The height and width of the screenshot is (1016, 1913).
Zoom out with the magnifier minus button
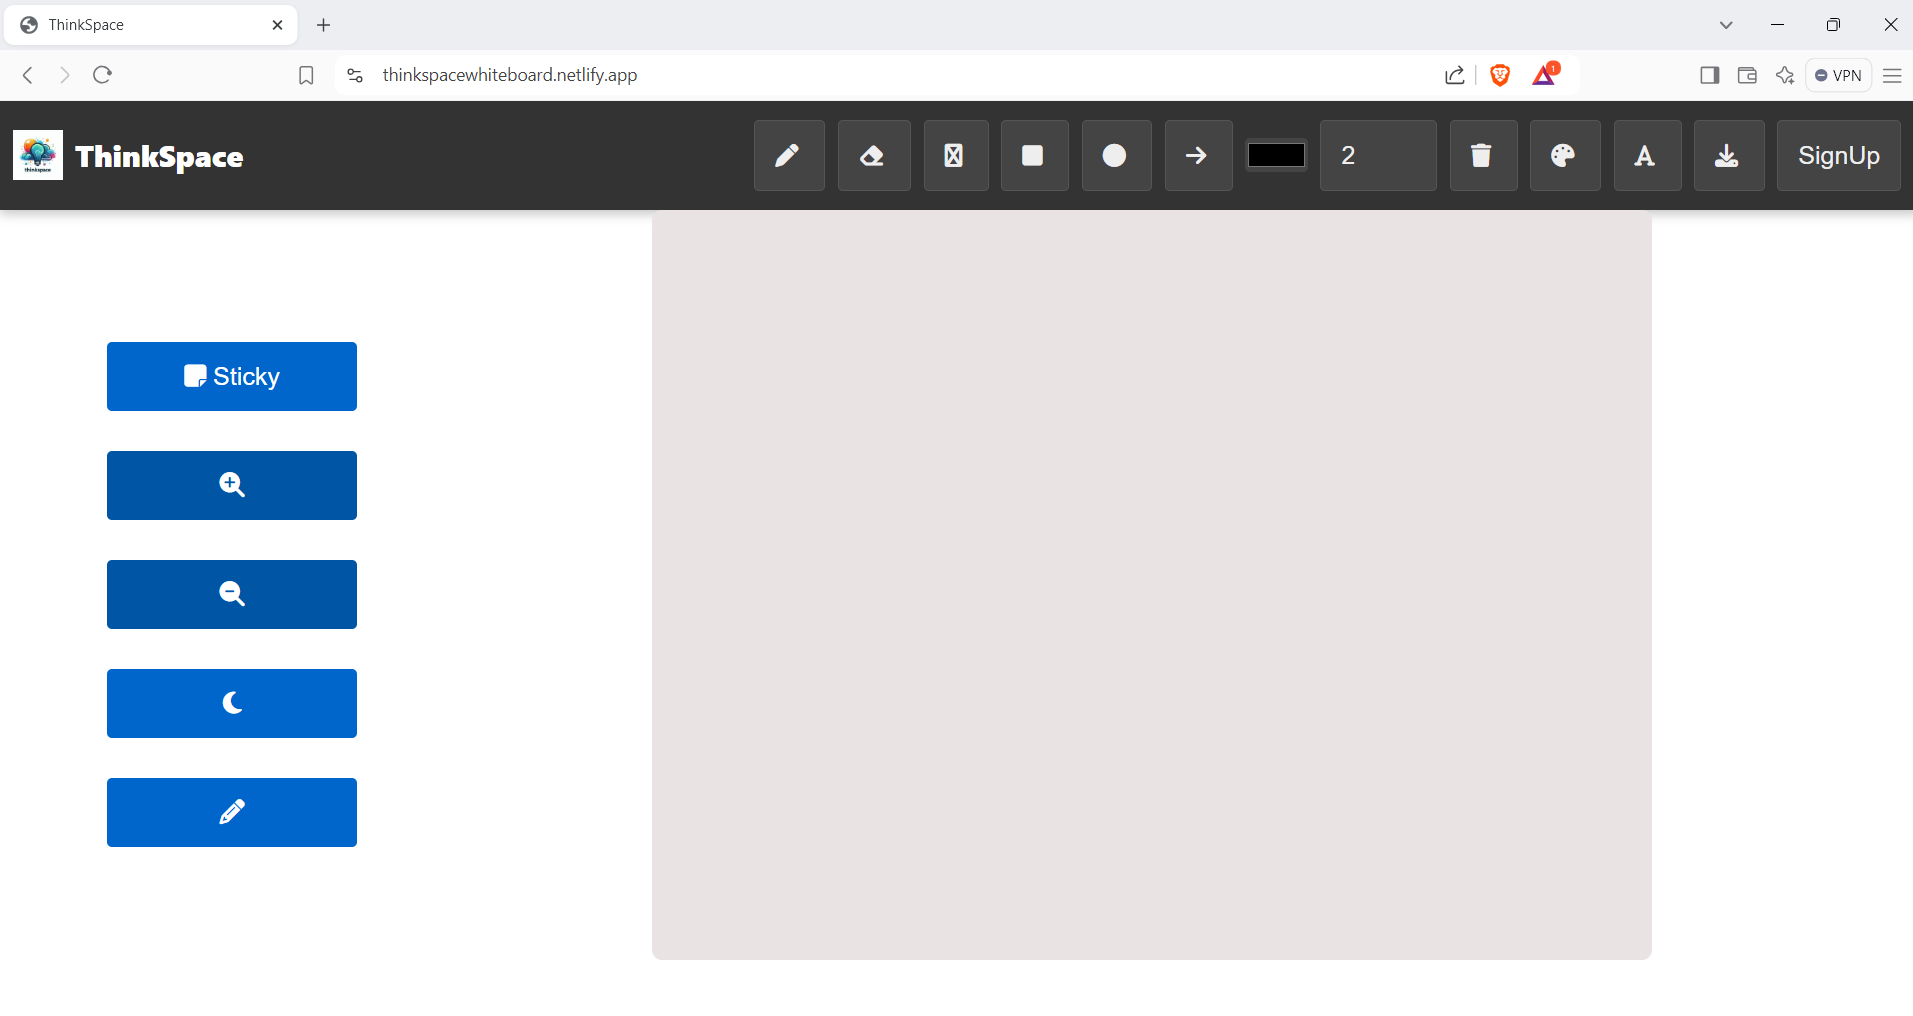tap(232, 594)
